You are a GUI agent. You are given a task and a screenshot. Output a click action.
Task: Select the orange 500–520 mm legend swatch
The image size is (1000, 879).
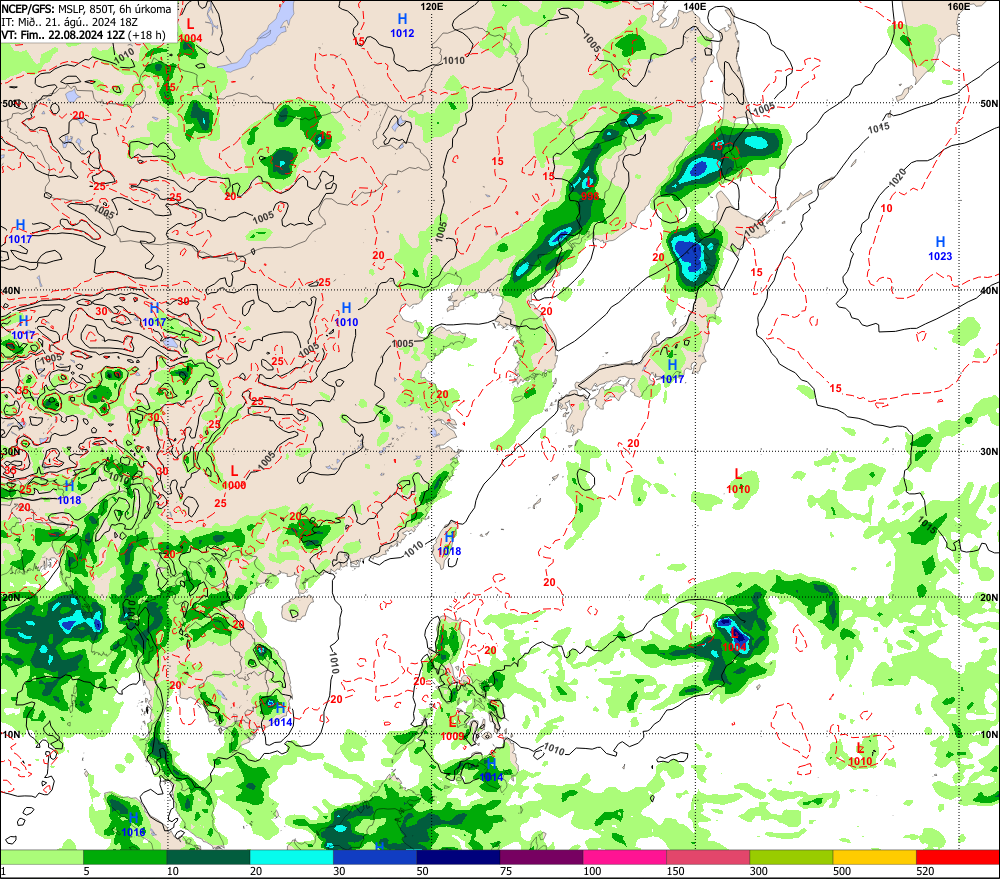point(874,857)
